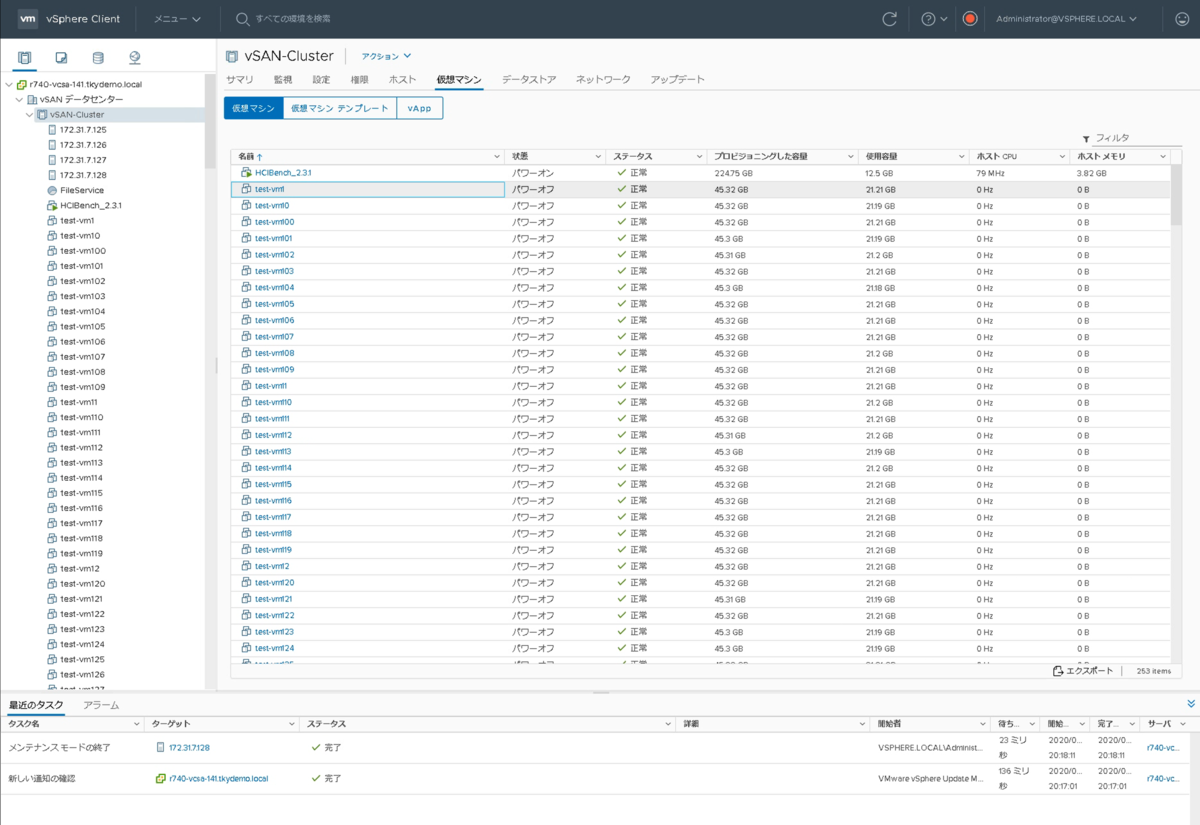Screen dimensions: 1200x825
Task: Collapse the vSAN-Cluster tree node
Action: 29,115
